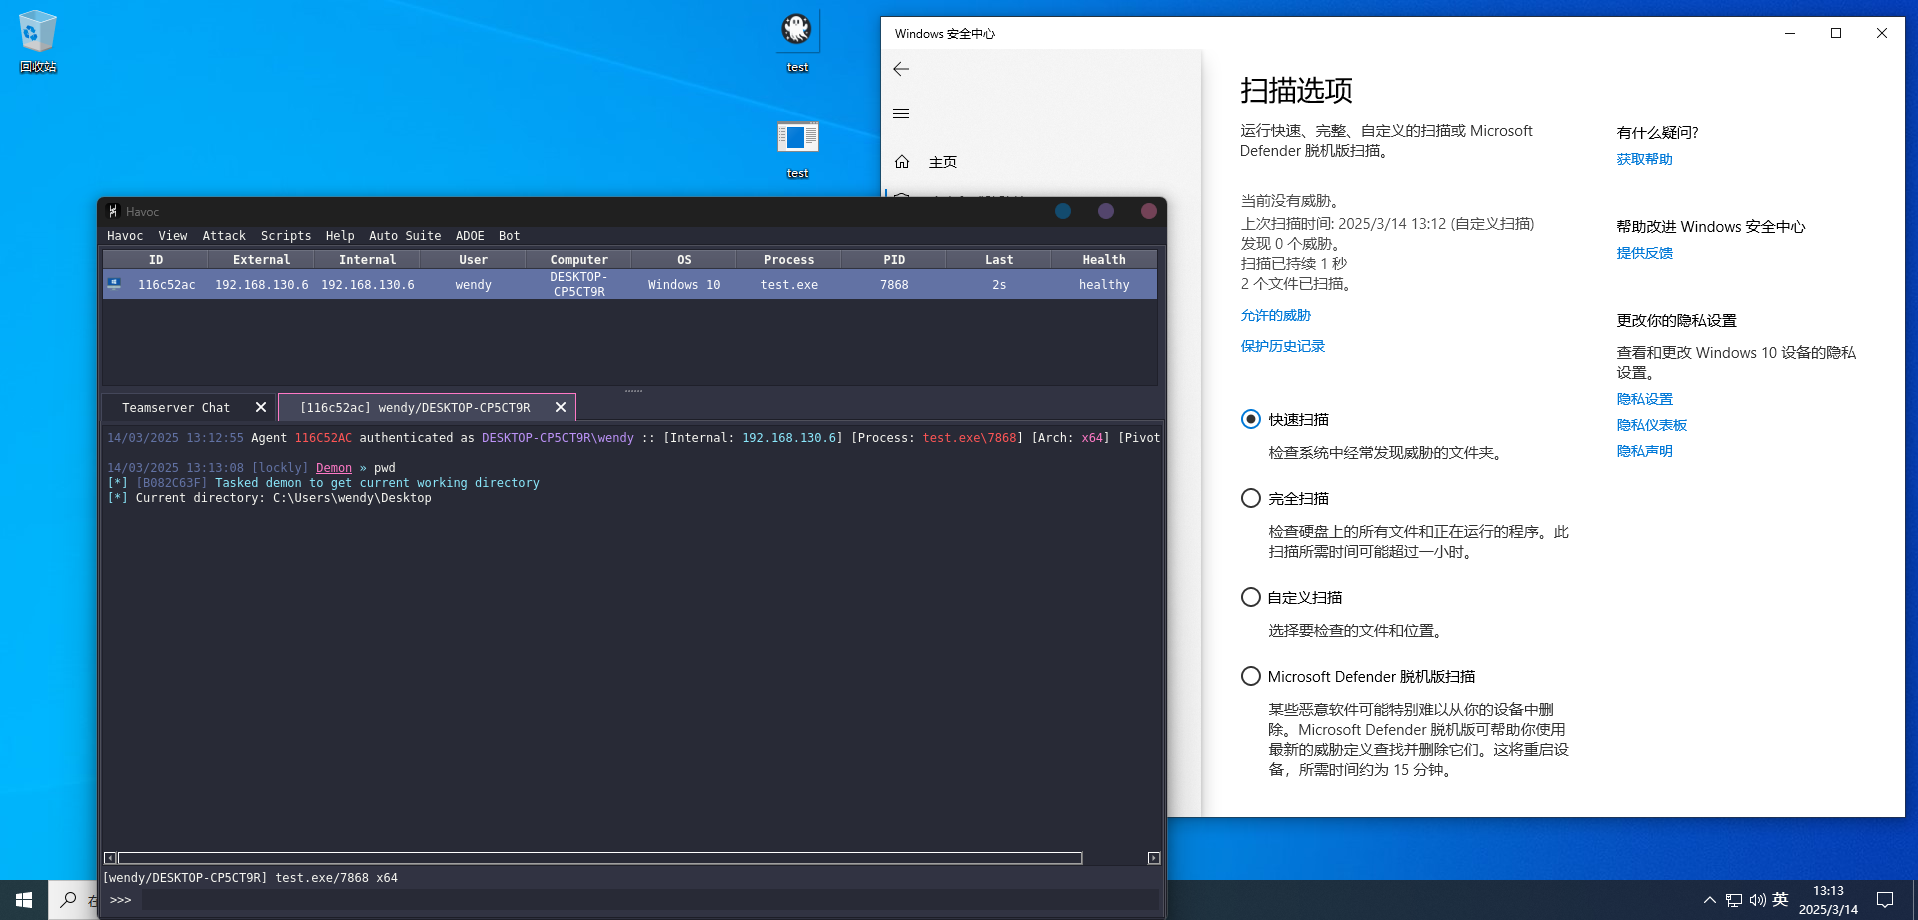Open the notification center
The image size is (1918, 920).
click(x=1885, y=900)
